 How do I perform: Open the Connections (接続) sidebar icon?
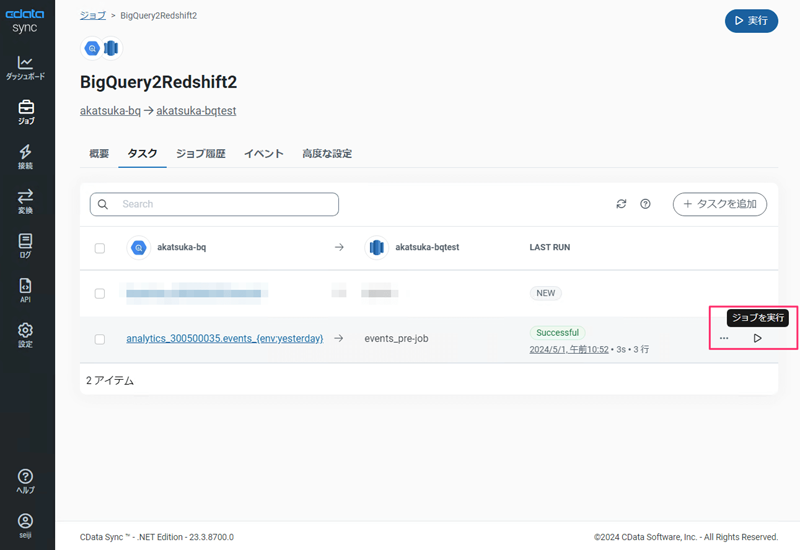pyautogui.click(x=25, y=157)
